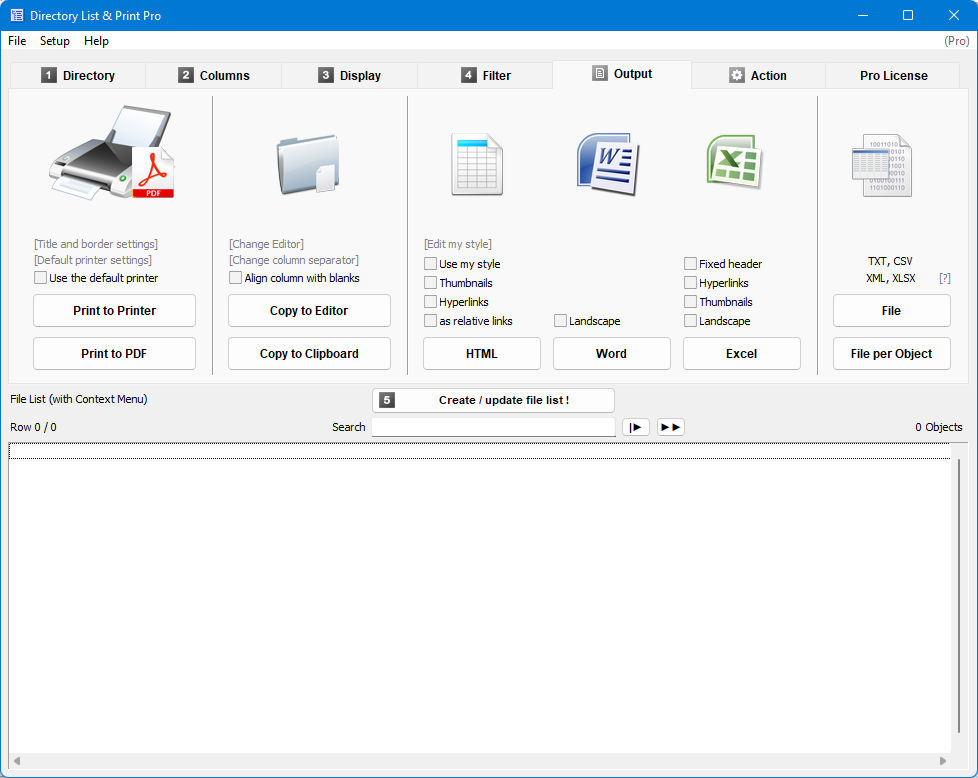Click the Print to PDF button

click(114, 354)
